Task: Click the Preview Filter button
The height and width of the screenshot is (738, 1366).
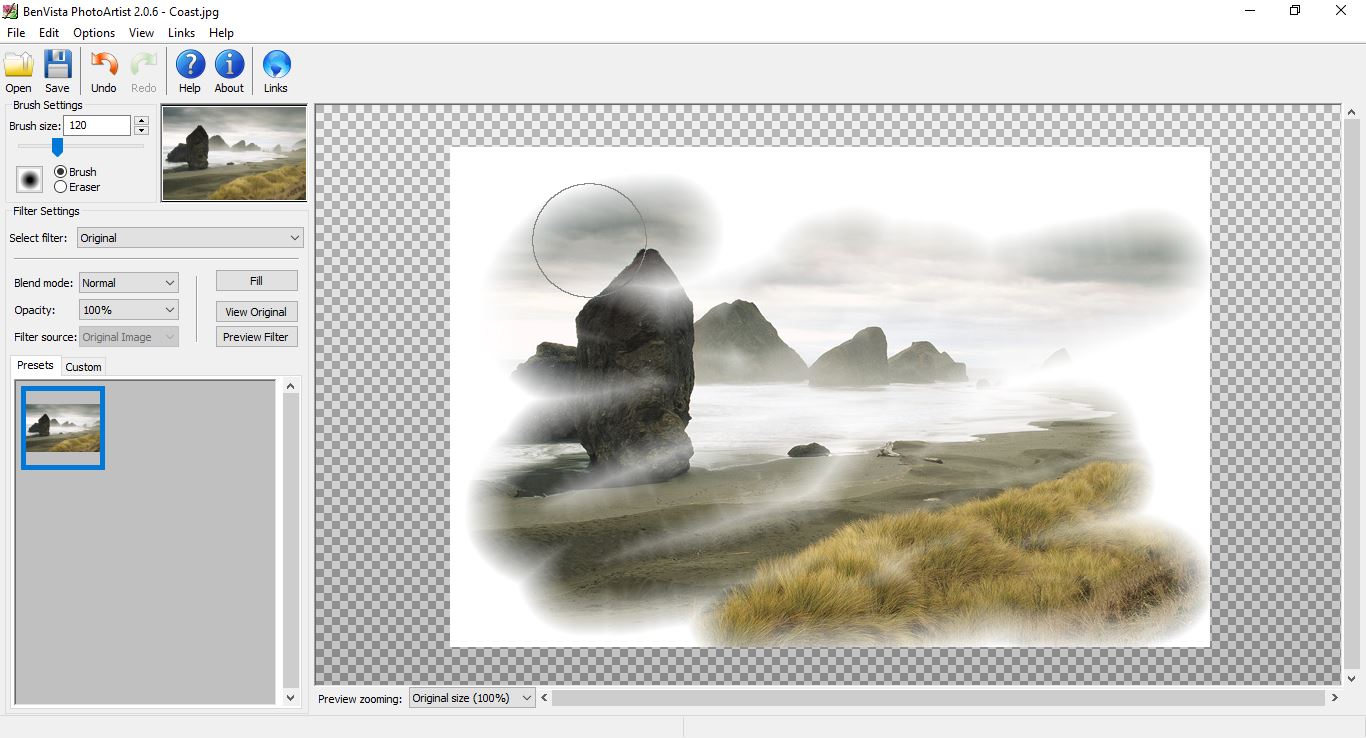Action: [x=257, y=337]
